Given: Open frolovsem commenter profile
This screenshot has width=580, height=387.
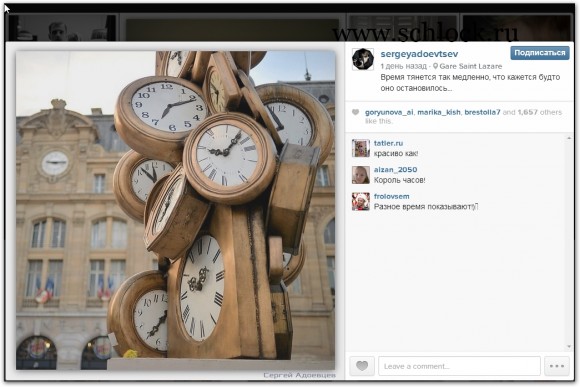Looking at the screenshot, I should click(391, 196).
